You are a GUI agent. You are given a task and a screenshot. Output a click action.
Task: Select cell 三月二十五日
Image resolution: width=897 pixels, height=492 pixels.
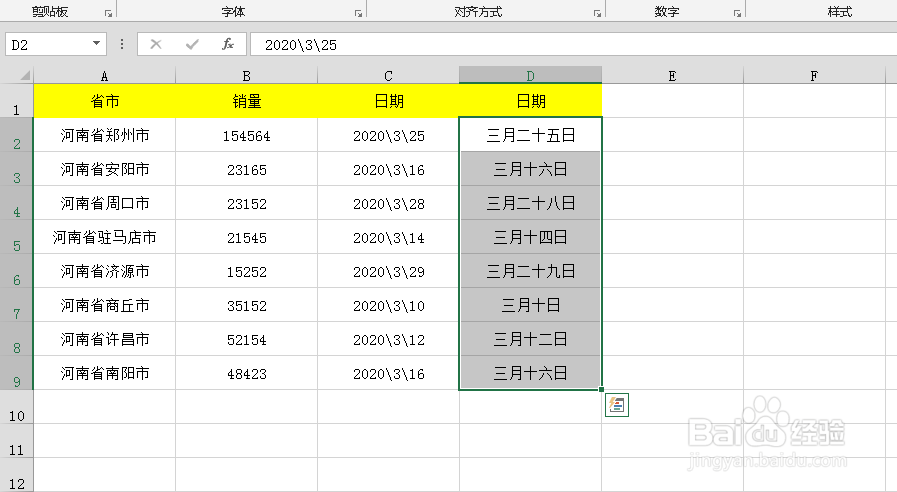530,135
